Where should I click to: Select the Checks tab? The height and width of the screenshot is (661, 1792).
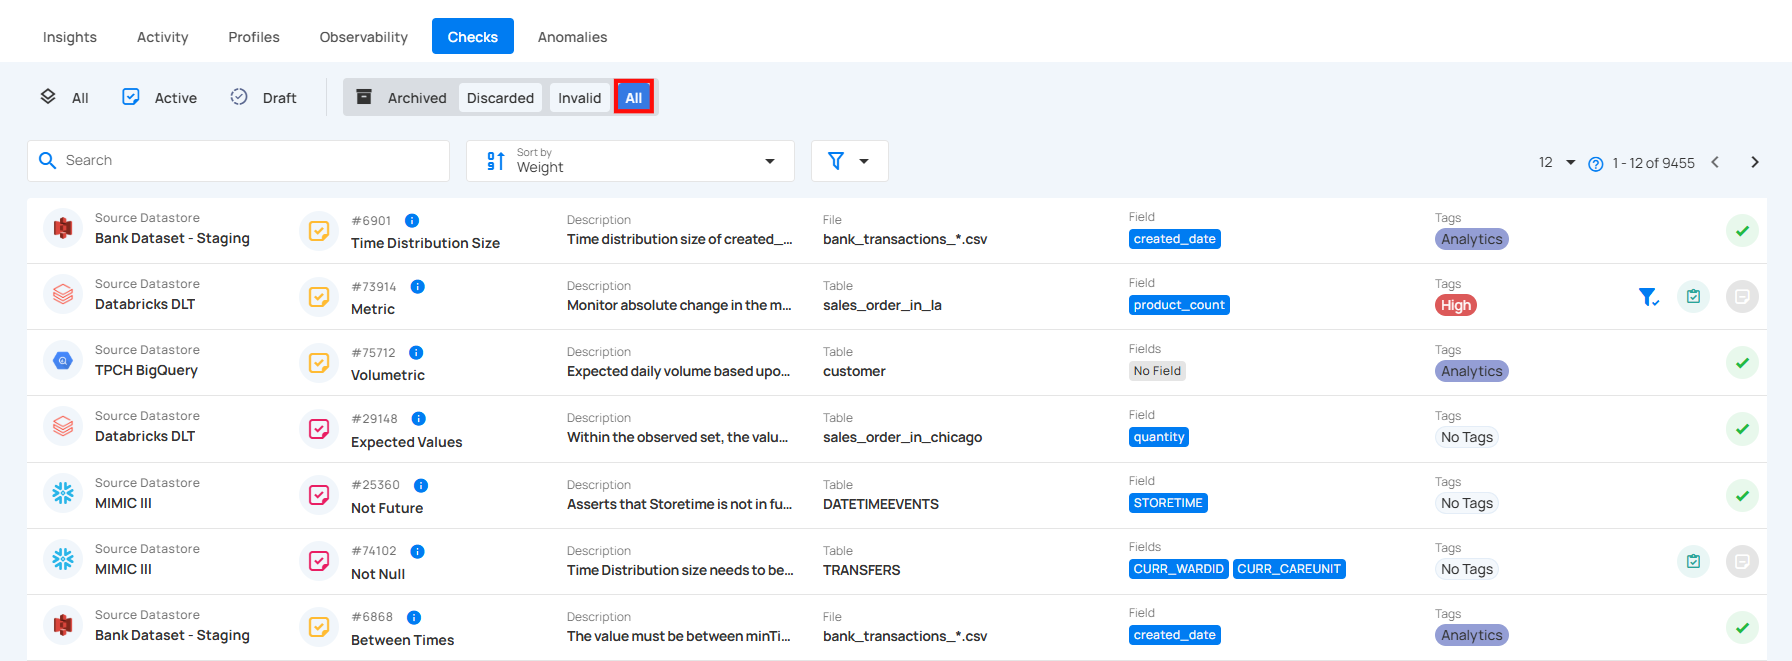coord(473,37)
